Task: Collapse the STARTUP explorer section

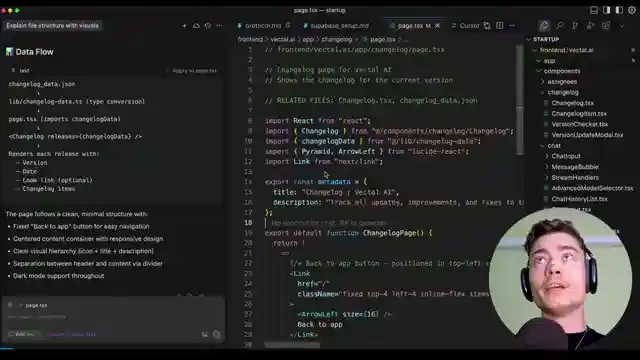Action: point(529,39)
